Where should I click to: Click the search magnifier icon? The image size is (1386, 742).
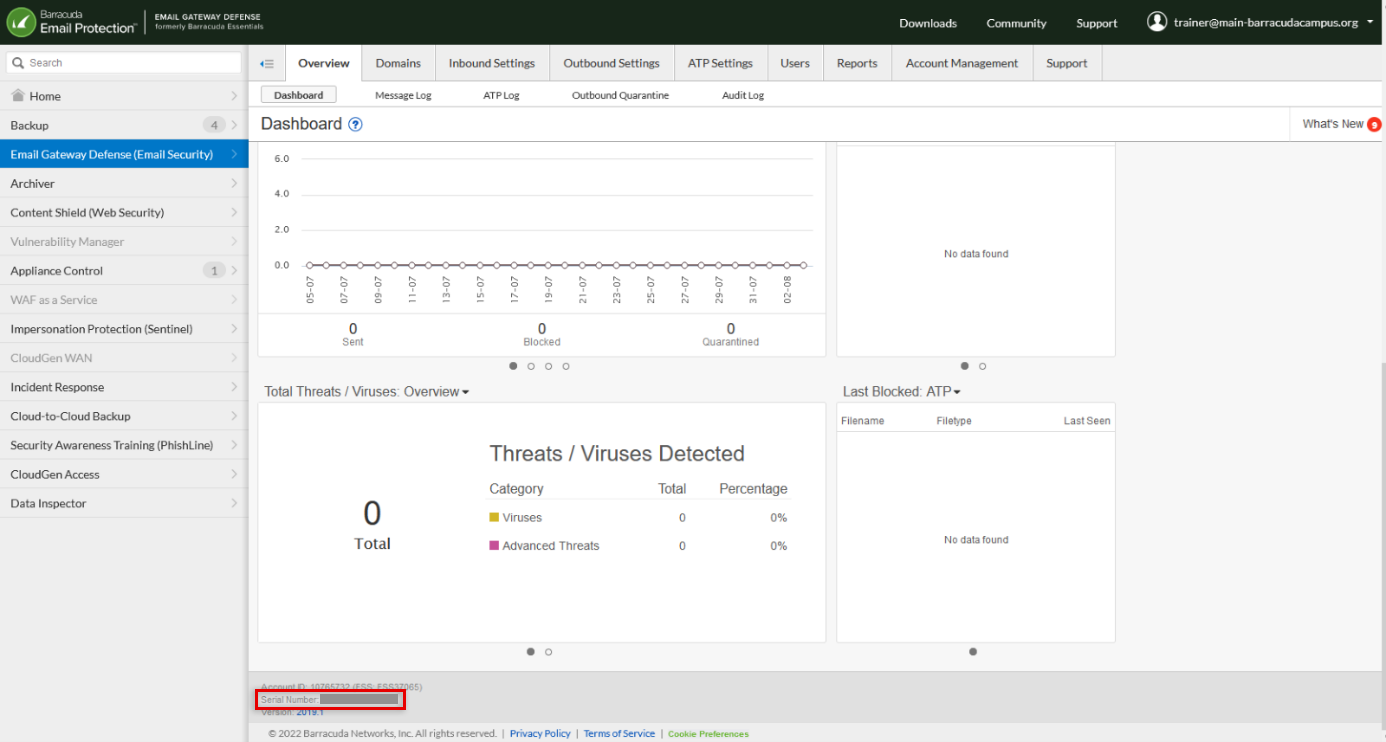(x=18, y=63)
